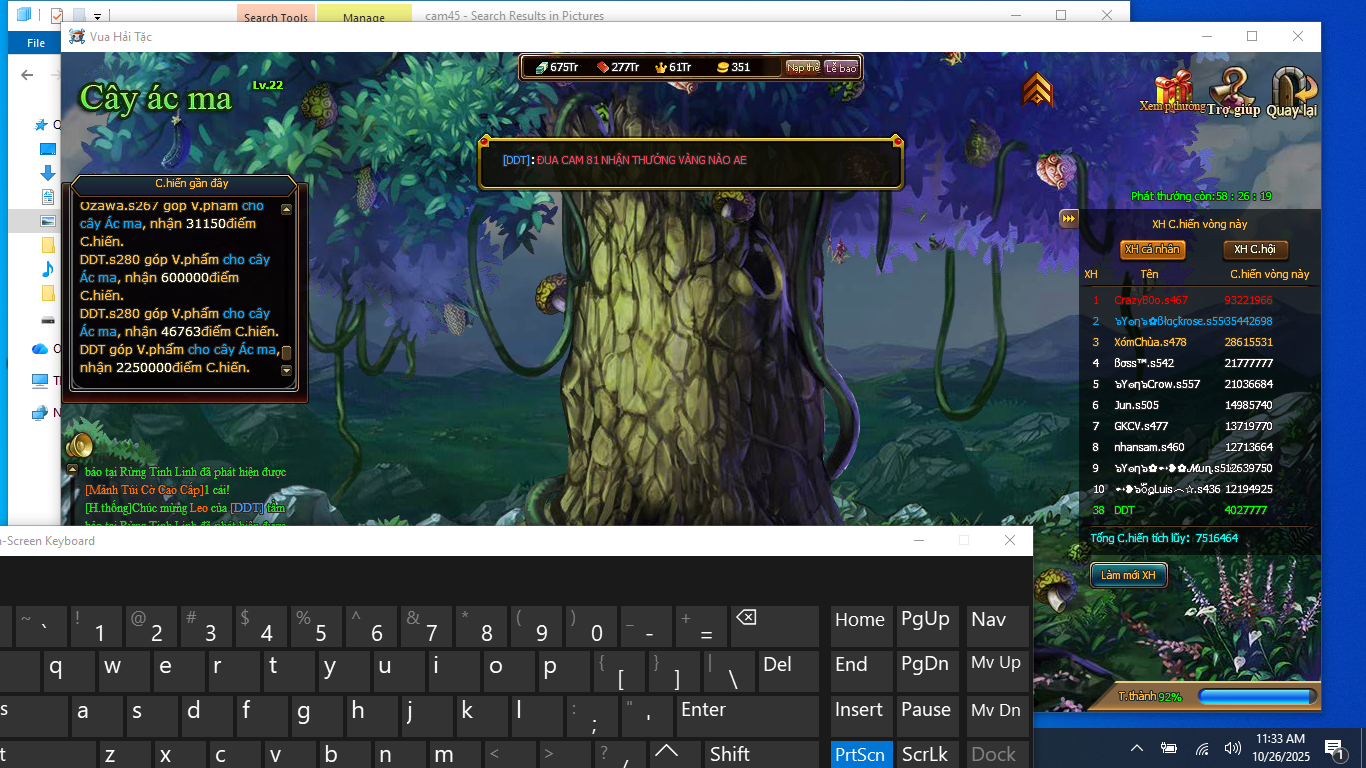
Task: Click the "Tổng C.hiến tích lũy: 7516464" total
Action: (1164, 538)
